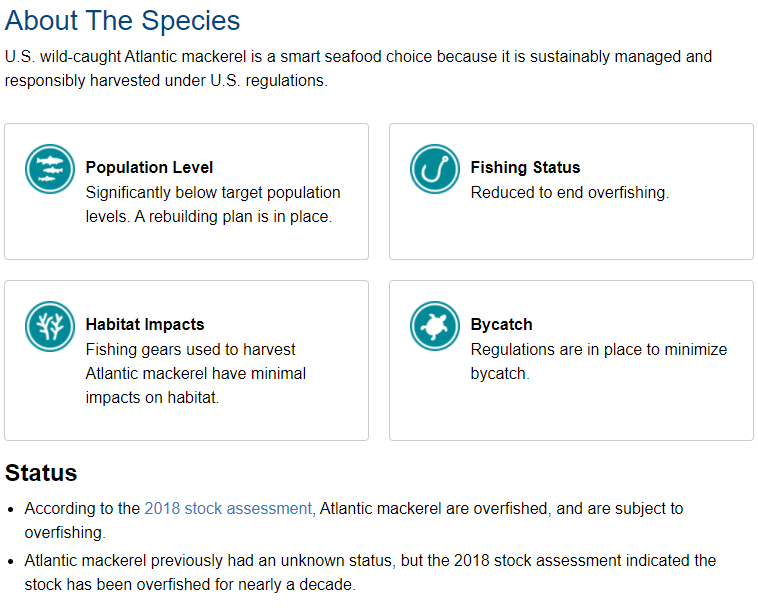This screenshot has height=610, width=758.
Task: Click the Population Level fish icon
Action: pos(50,169)
